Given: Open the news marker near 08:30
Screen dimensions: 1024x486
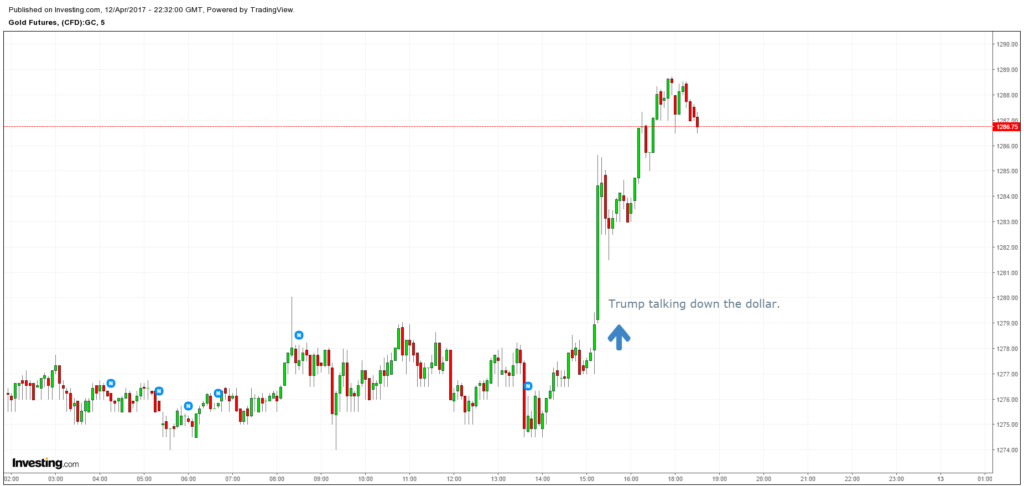Looking at the screenshot, I should 299,335.
